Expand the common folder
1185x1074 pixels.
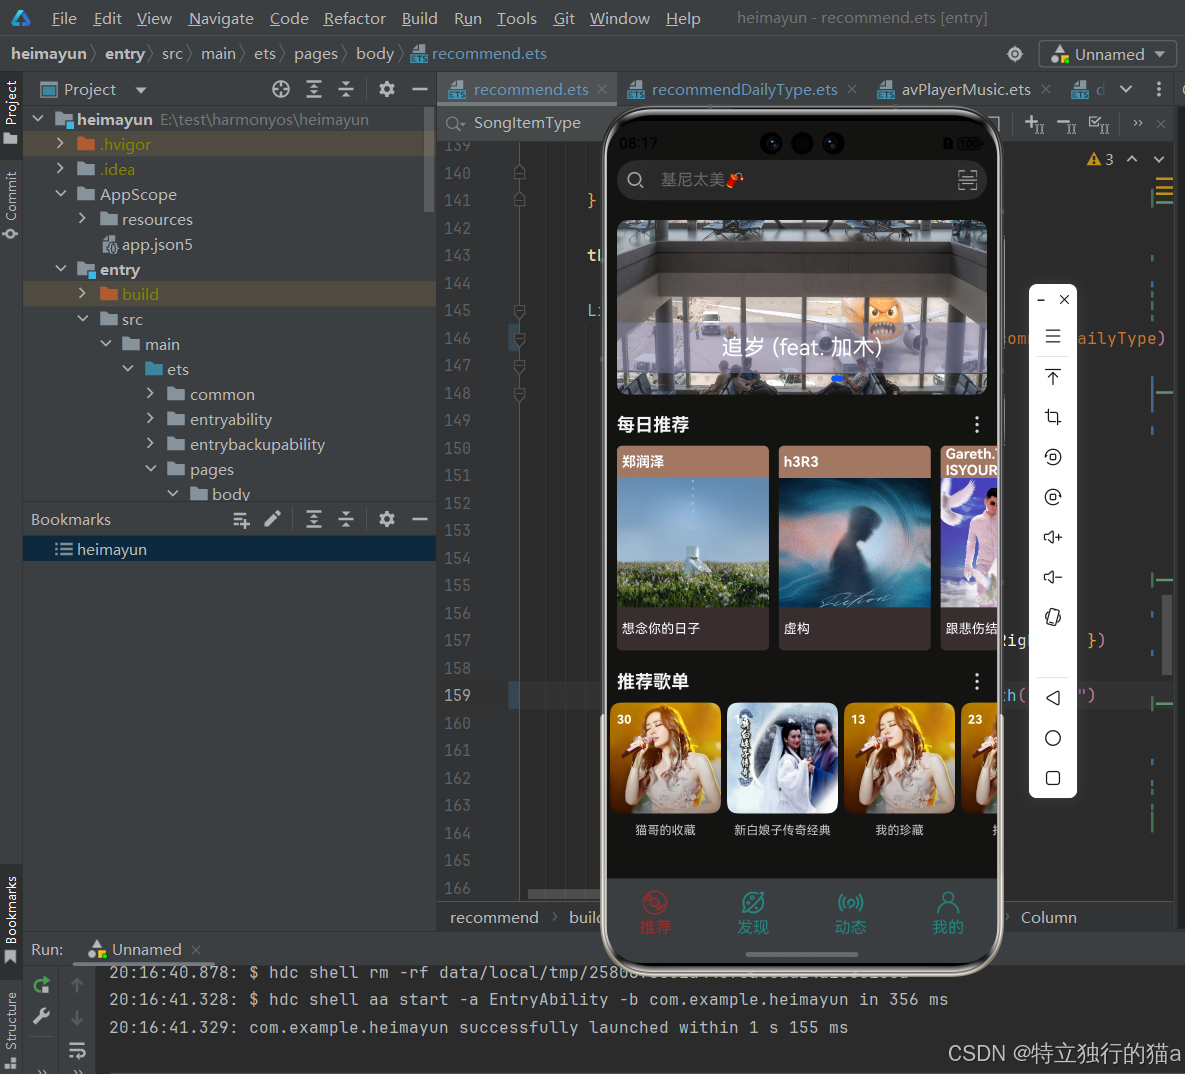click(150, 394)
